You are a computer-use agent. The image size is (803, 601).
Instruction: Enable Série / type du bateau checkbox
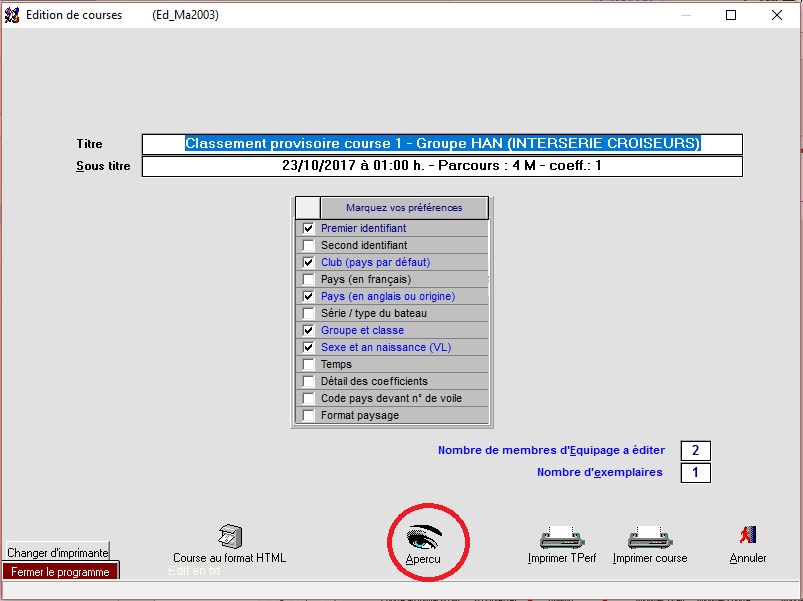tap(308, 313)
